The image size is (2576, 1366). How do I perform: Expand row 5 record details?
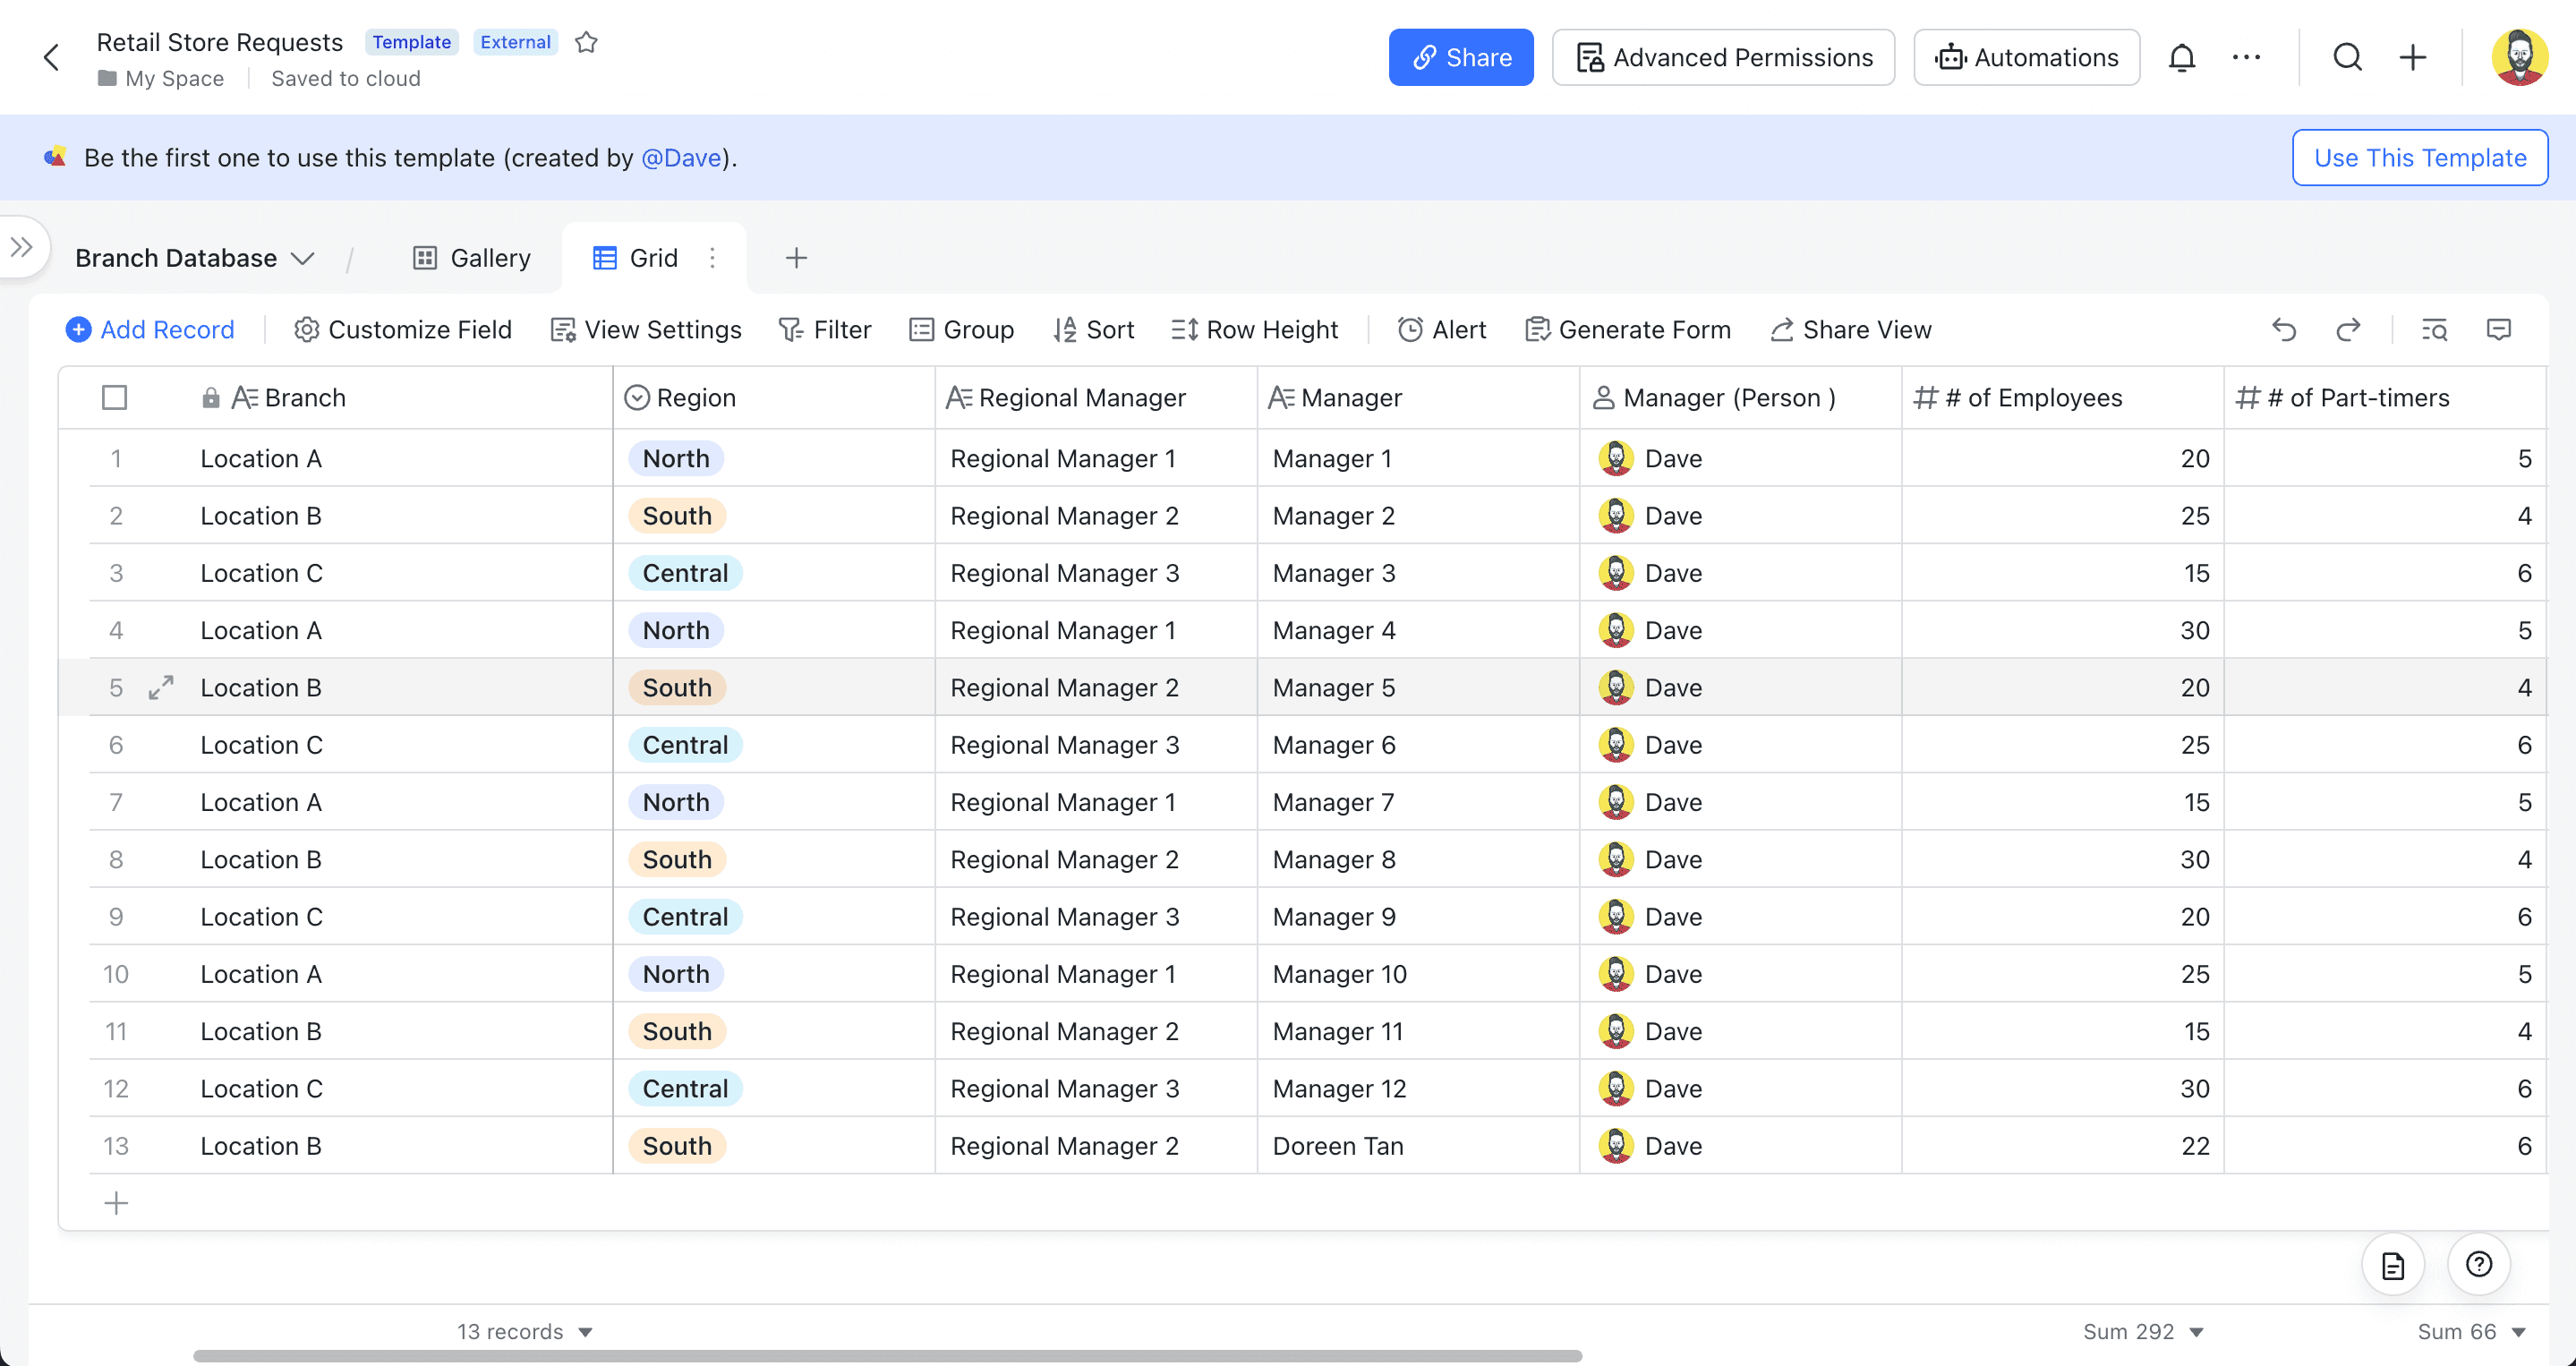click(x=161, y=688)
